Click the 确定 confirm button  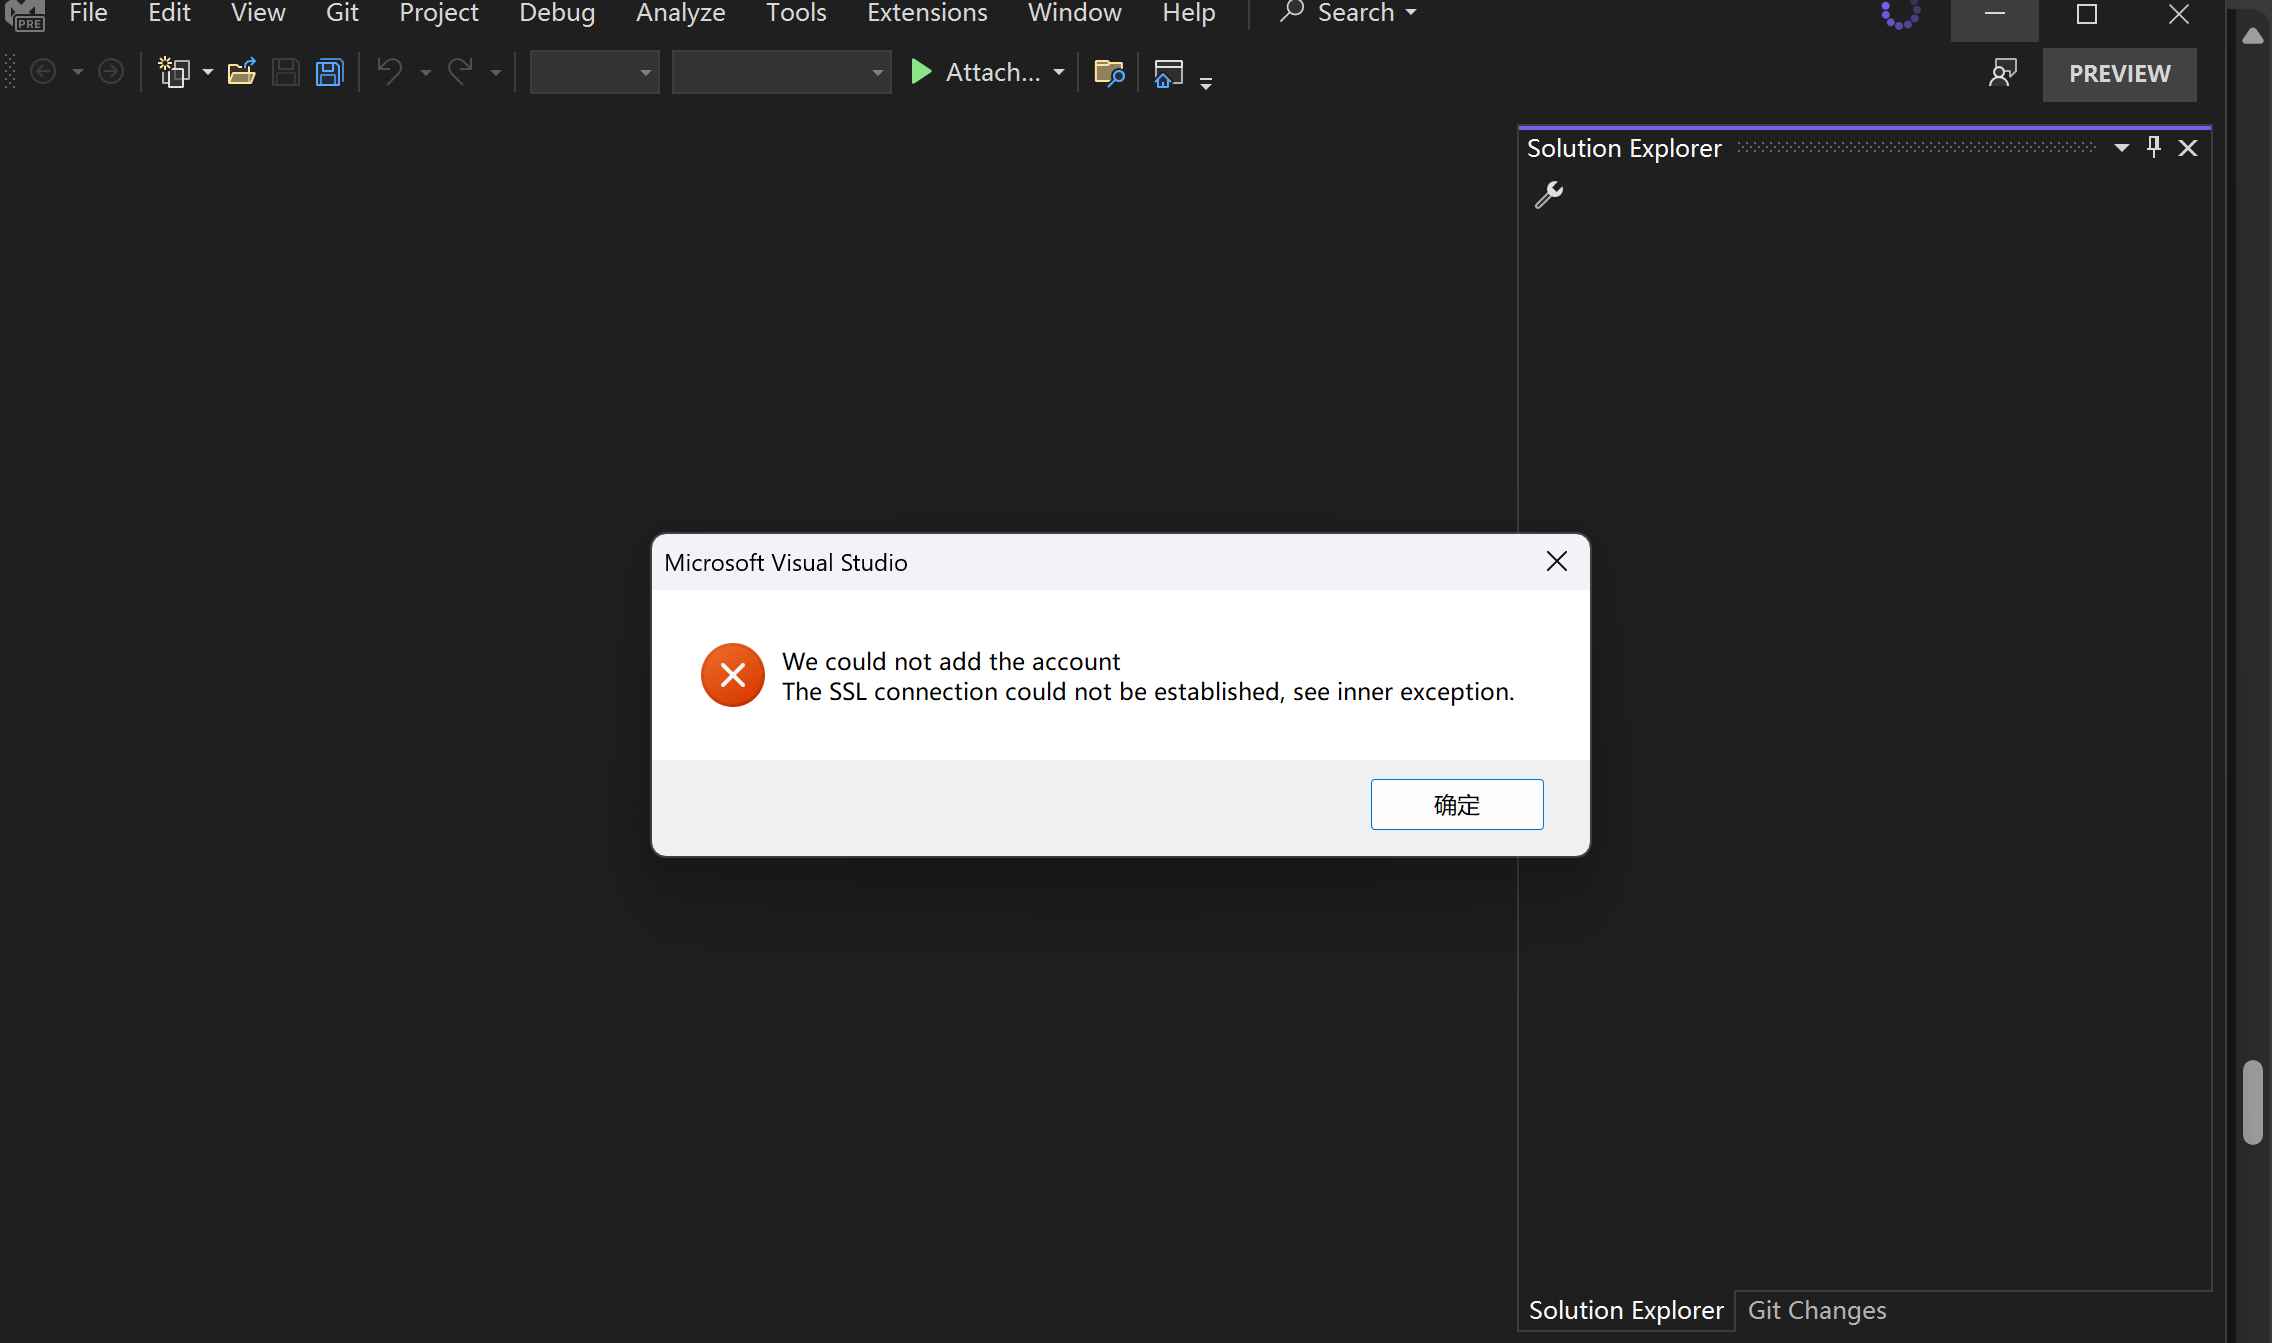(1457, 804)
